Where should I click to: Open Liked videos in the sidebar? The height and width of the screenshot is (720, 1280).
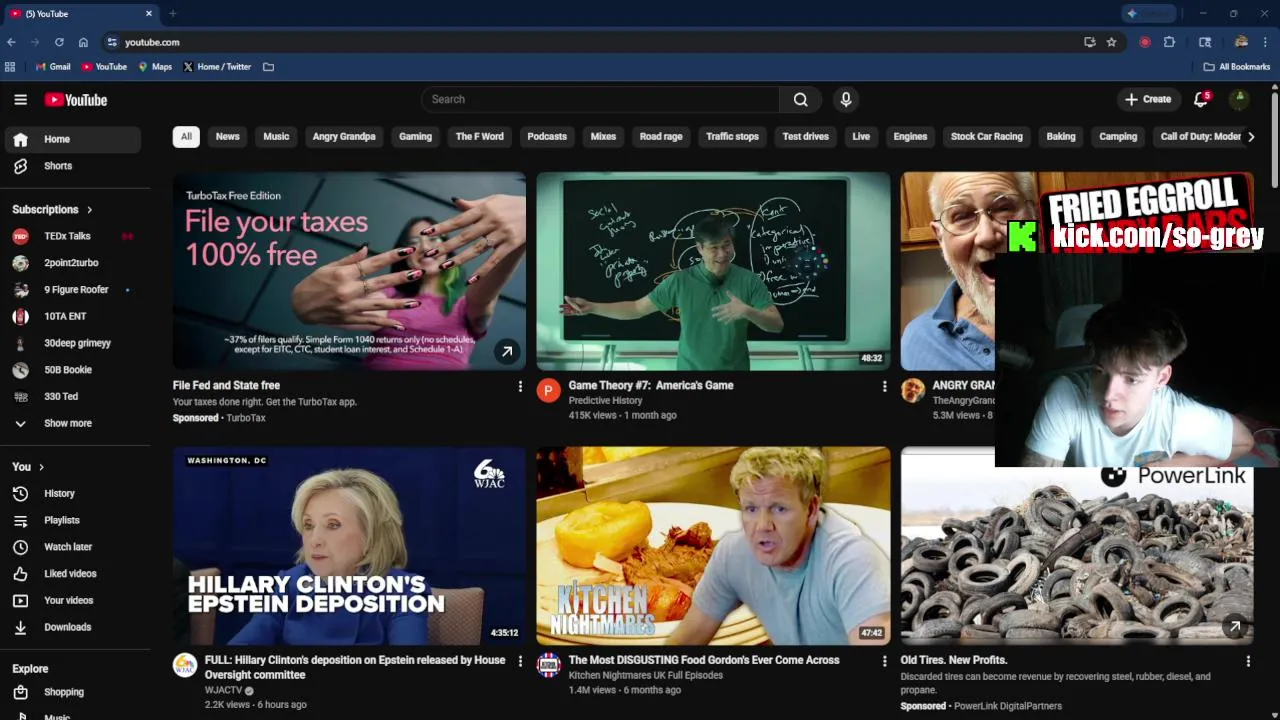point(73,574)
